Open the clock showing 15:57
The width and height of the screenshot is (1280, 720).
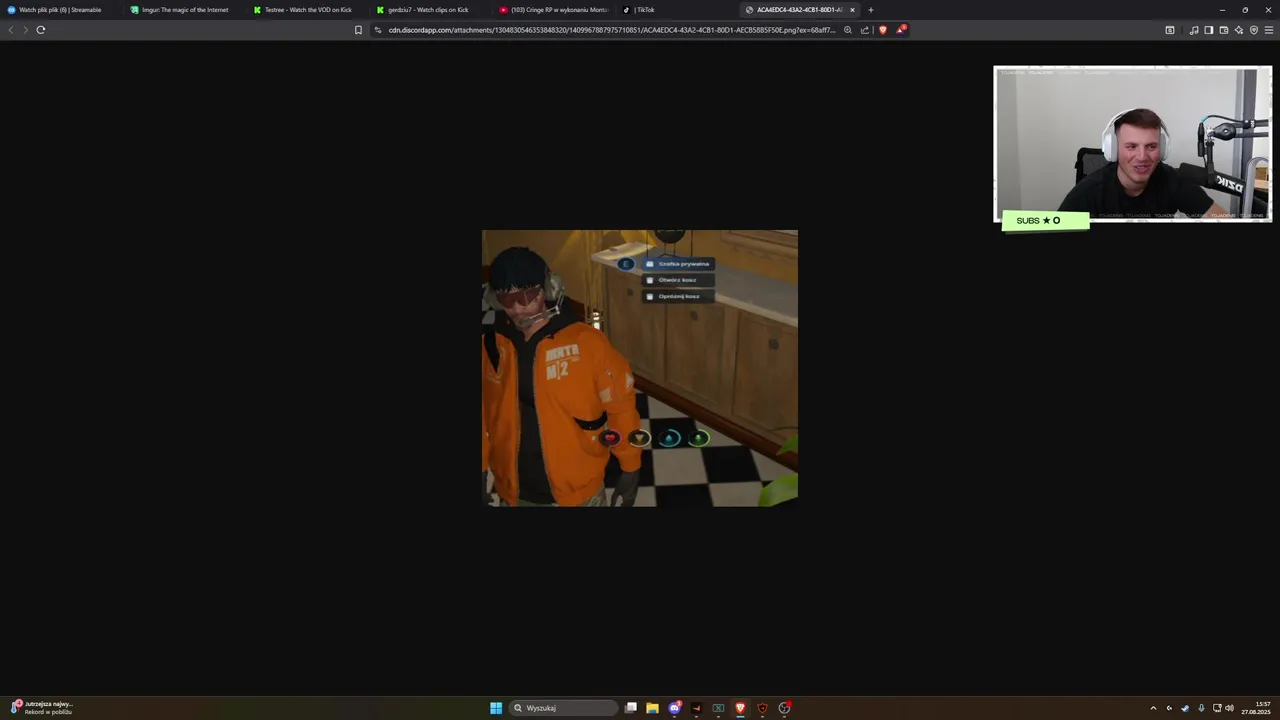click(x=1256, y=708)
